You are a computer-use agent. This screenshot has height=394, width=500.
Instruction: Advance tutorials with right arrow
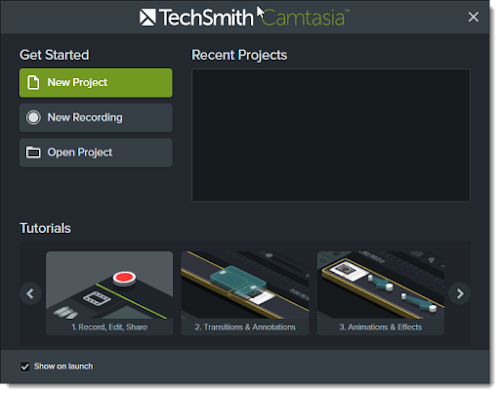(460, 294)
